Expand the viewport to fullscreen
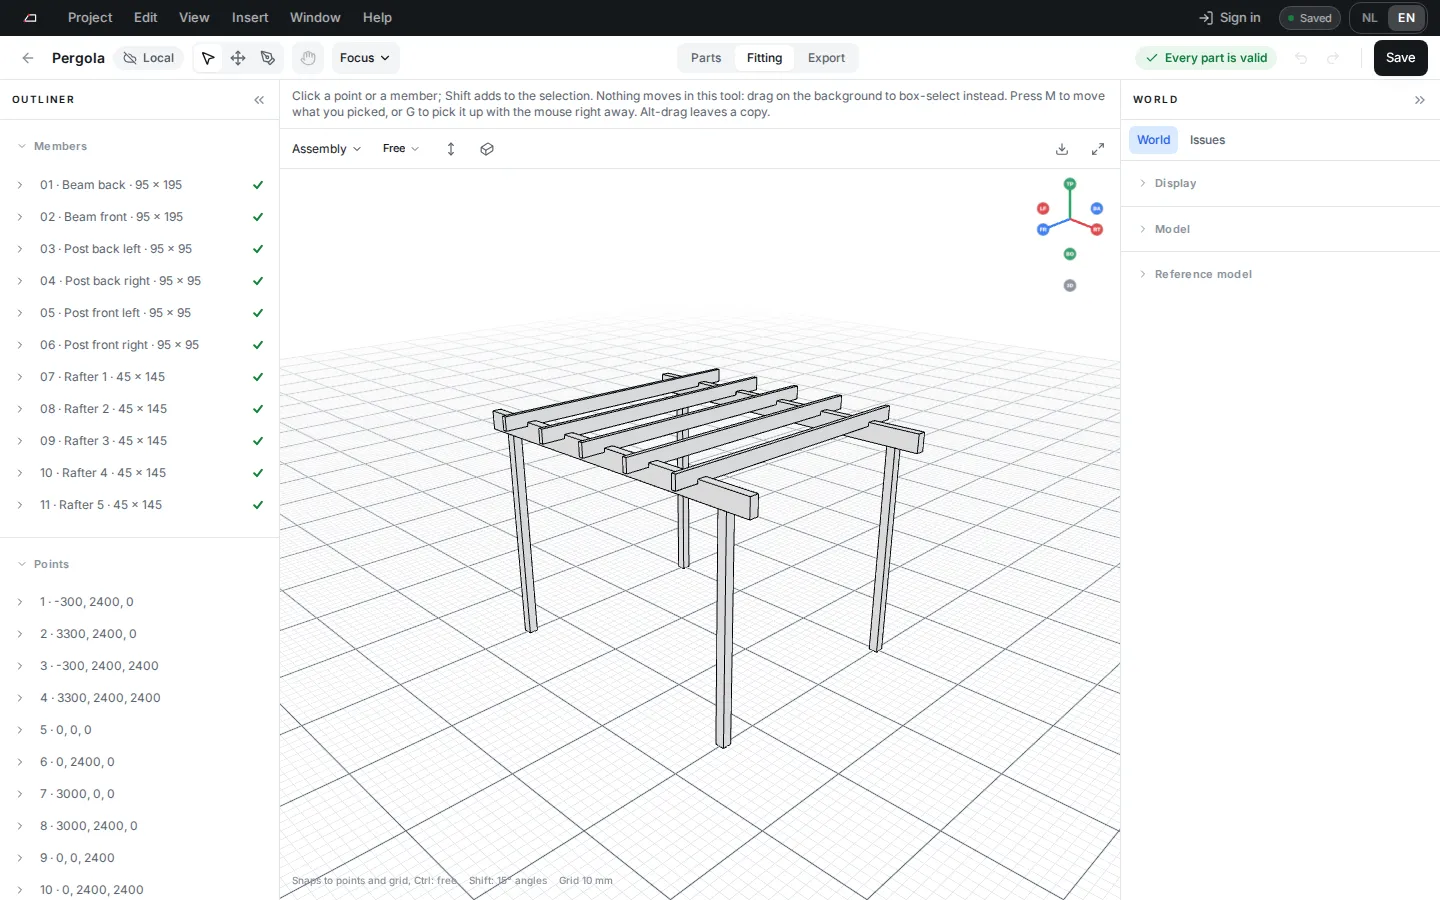 tap(1098, 149)
